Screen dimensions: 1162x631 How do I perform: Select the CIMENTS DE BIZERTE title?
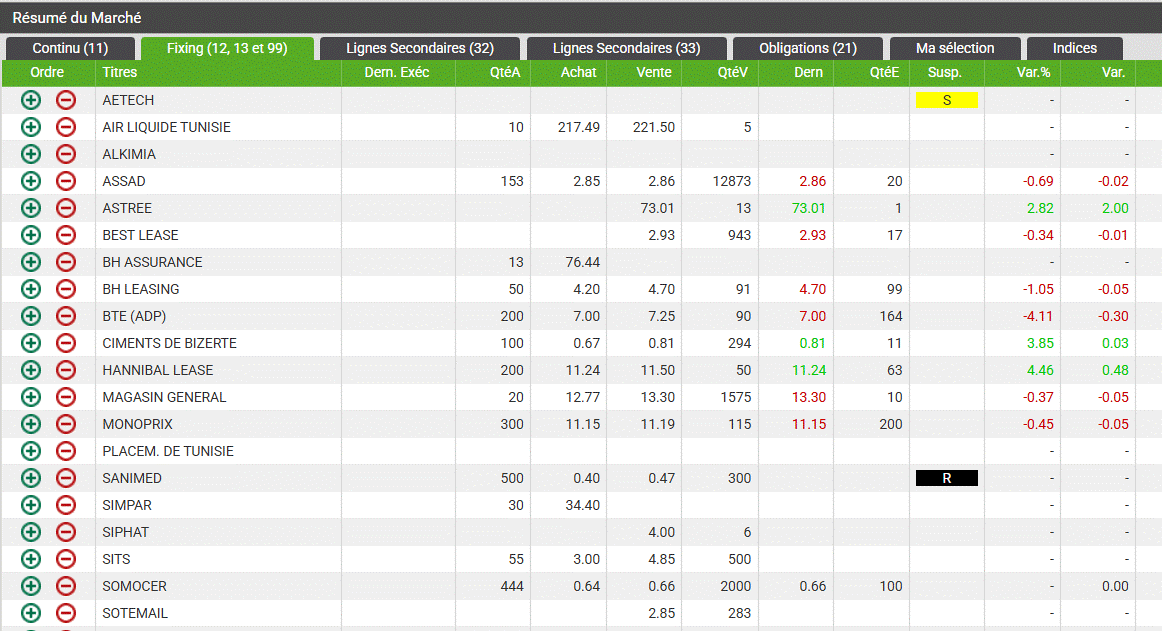coord(170,343)
